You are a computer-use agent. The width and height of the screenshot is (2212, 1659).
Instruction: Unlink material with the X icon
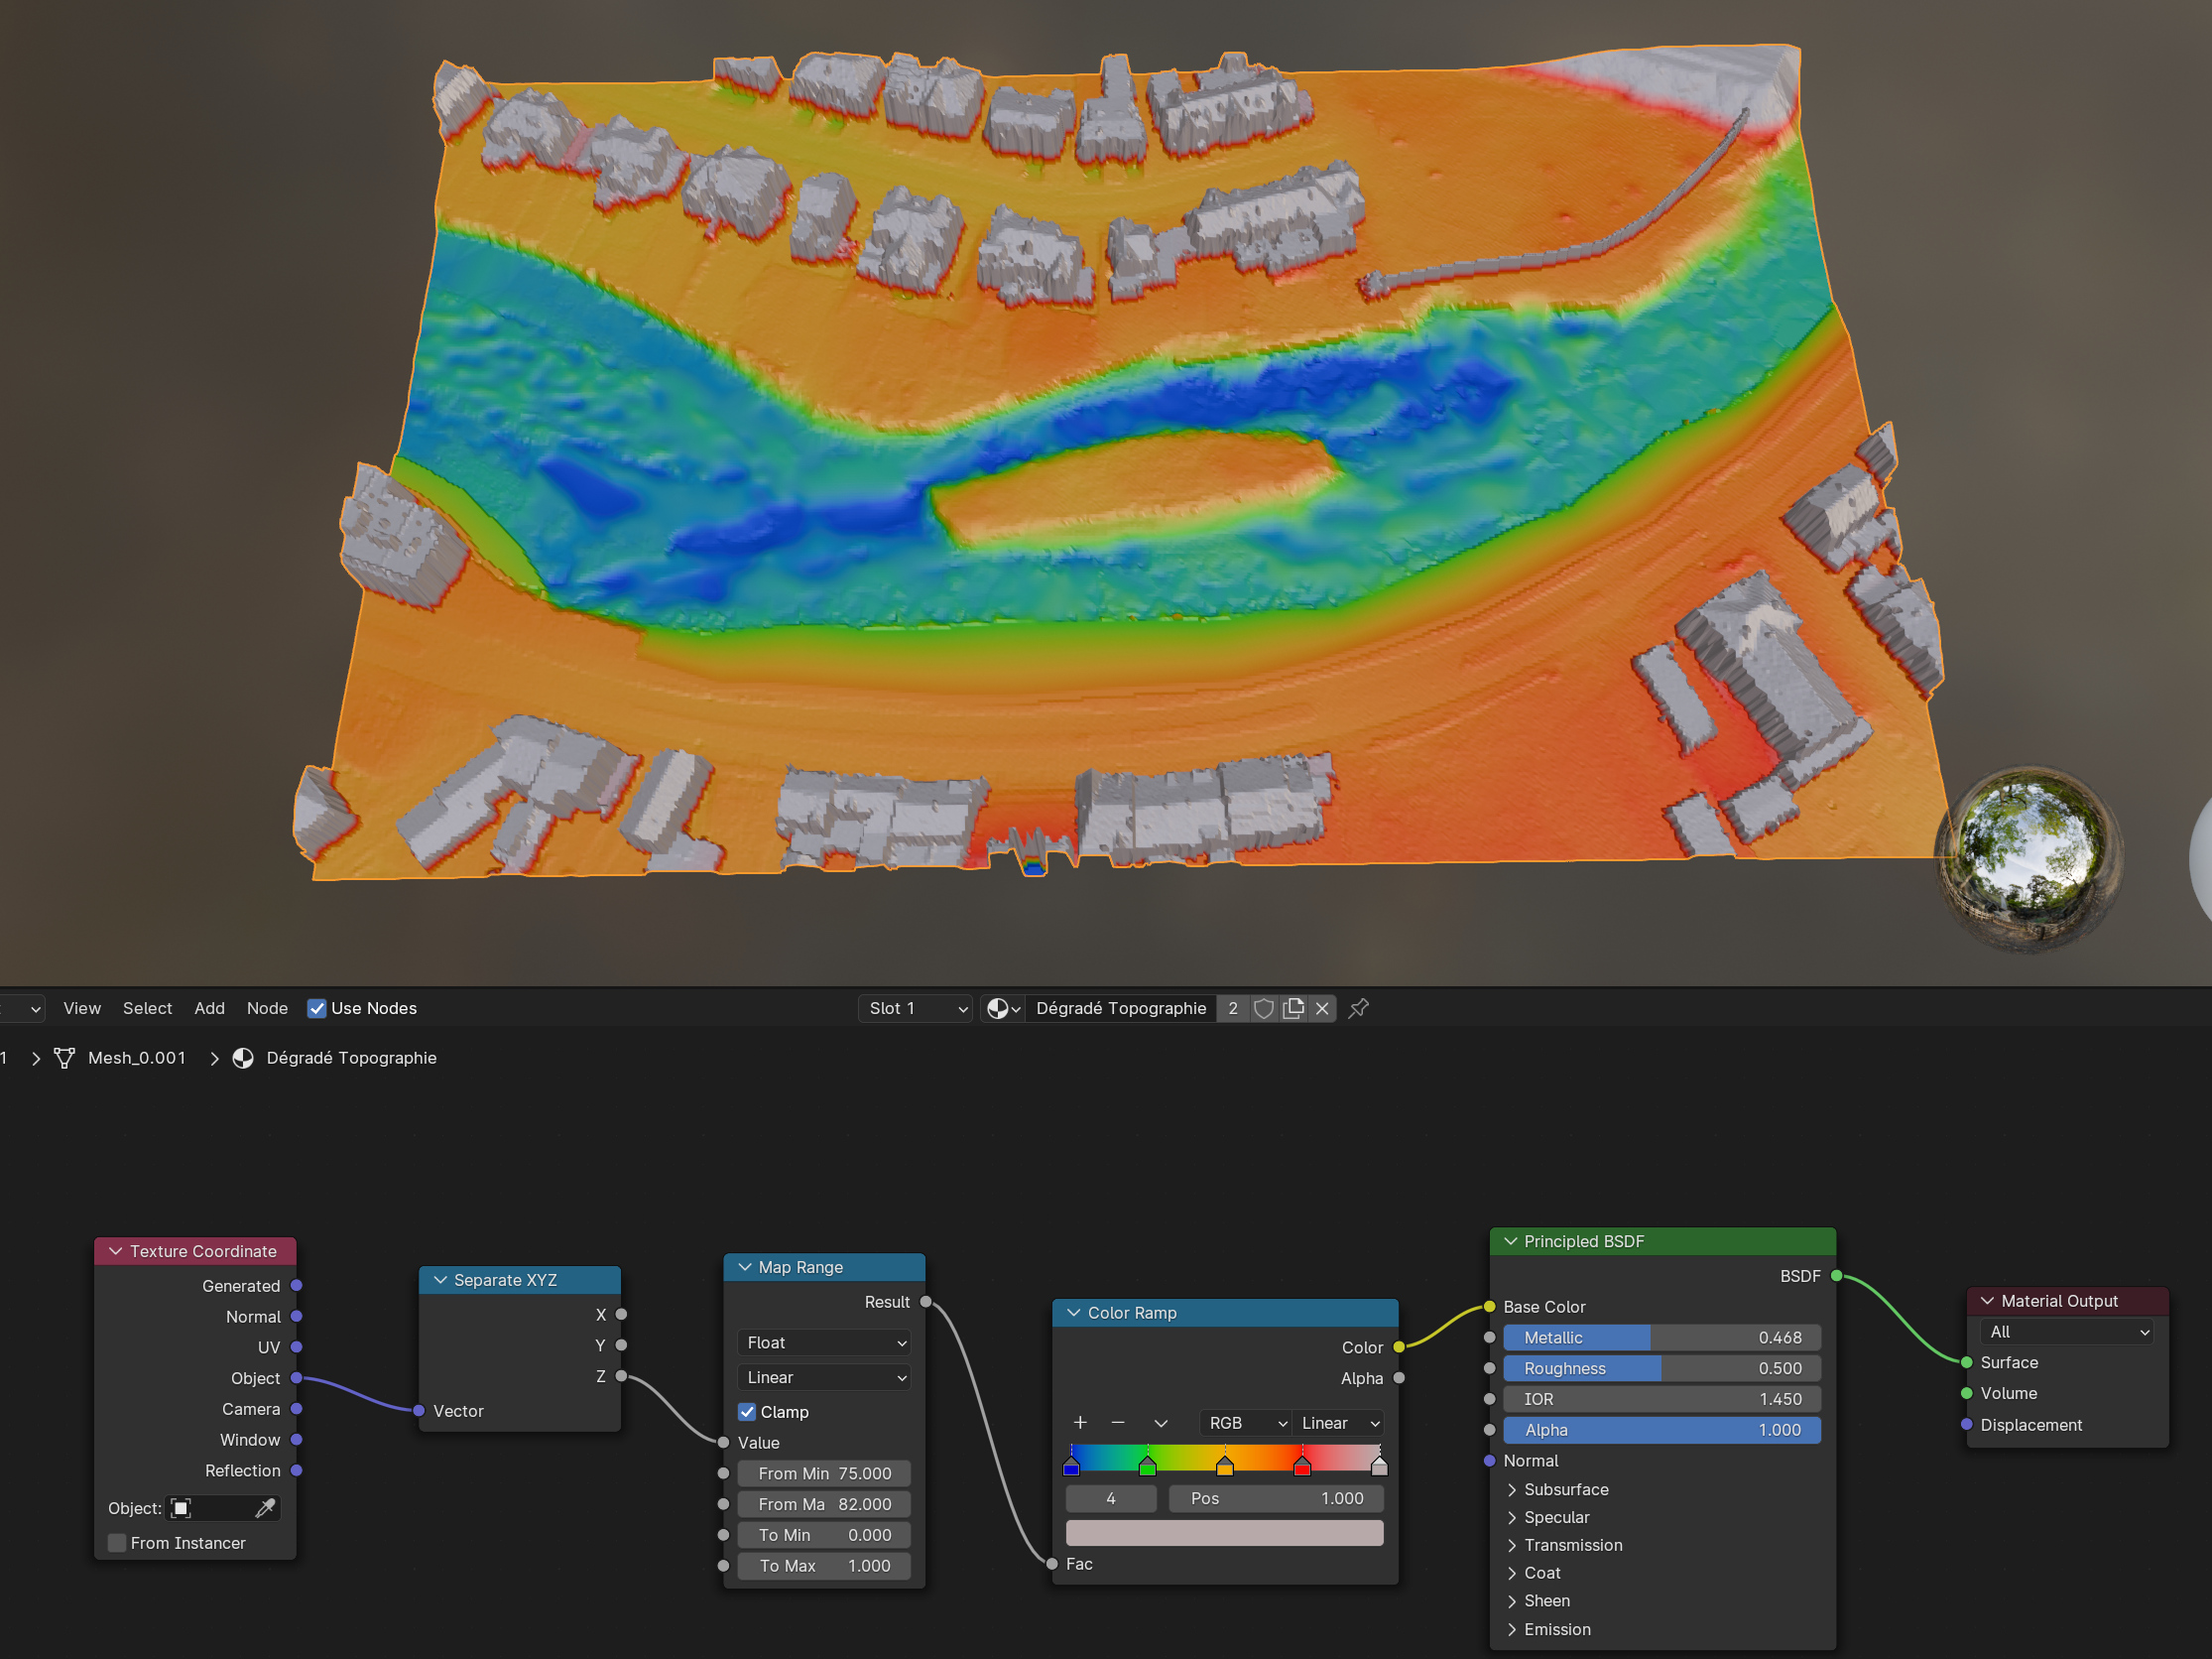pos(1322,1008)
